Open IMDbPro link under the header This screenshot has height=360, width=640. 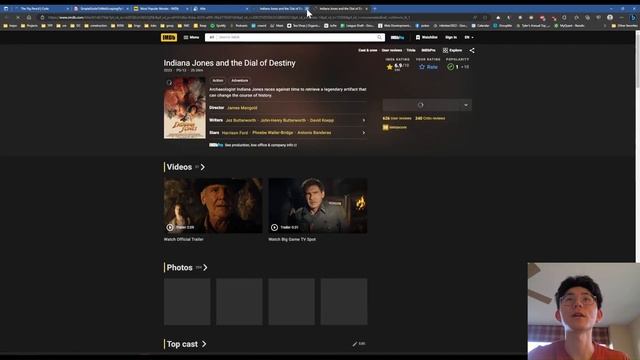click(x=428, y=50)
